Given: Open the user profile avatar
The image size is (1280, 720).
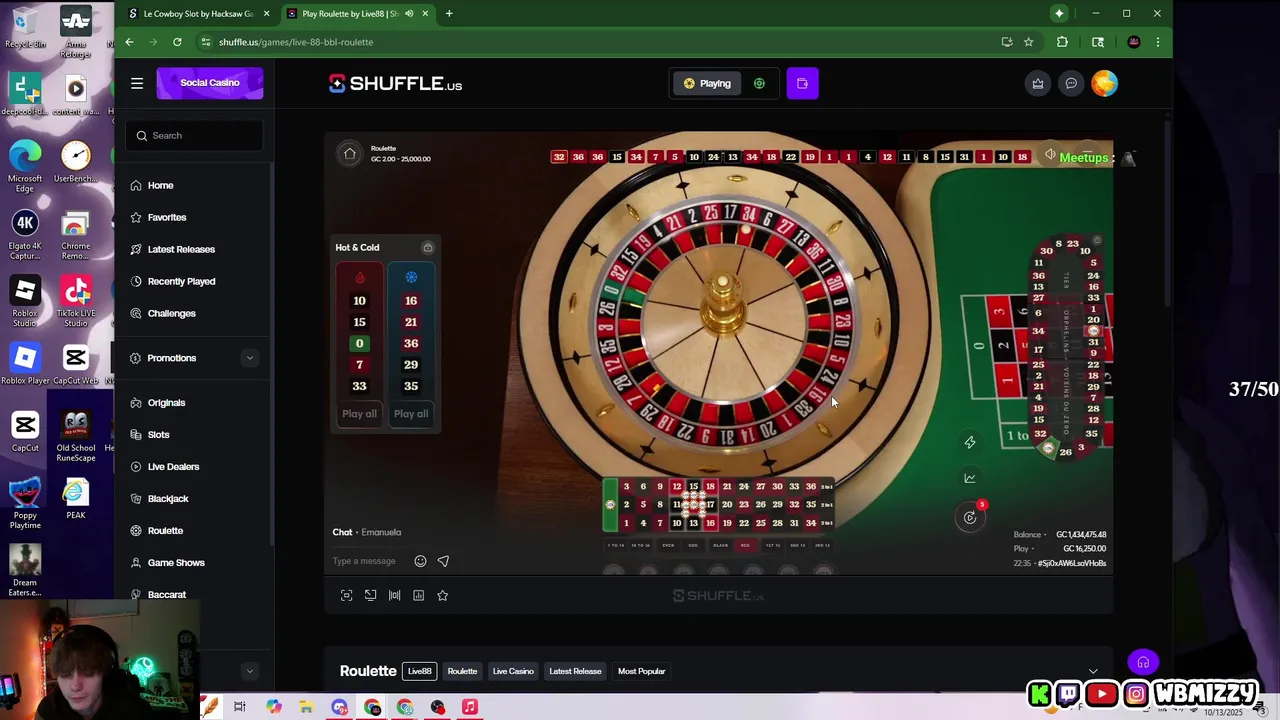Looking at the screenshot, I should (1104, 83).
